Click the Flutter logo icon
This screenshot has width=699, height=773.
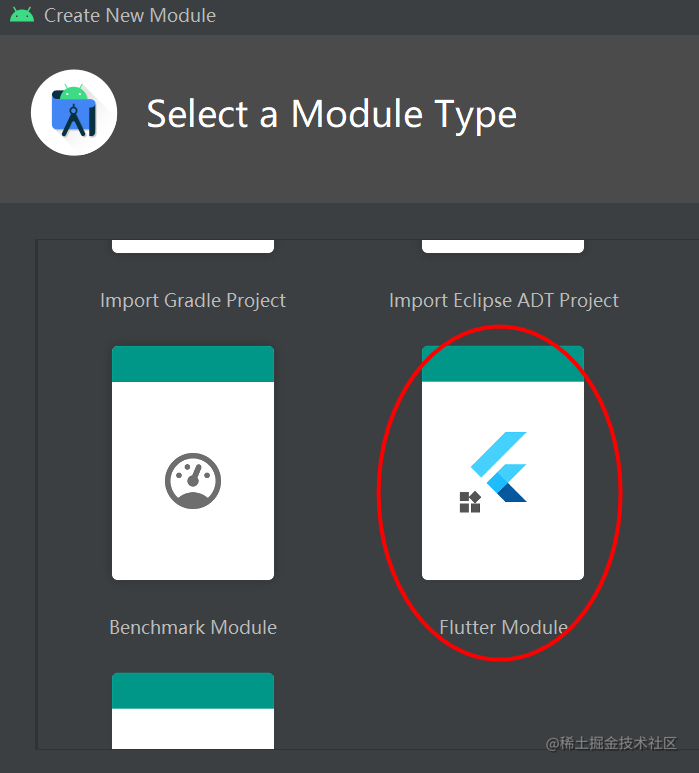click(x=499, y=467)
